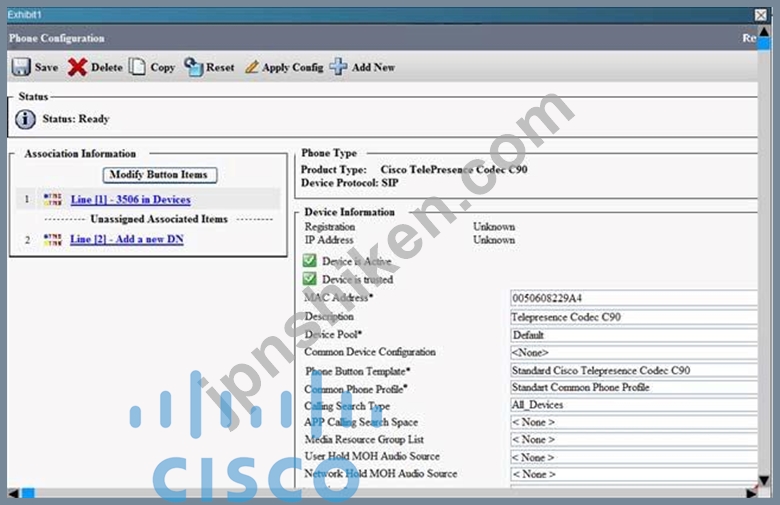Click the 'Device Protocol: SIP' text

click(x=350, y=183)
